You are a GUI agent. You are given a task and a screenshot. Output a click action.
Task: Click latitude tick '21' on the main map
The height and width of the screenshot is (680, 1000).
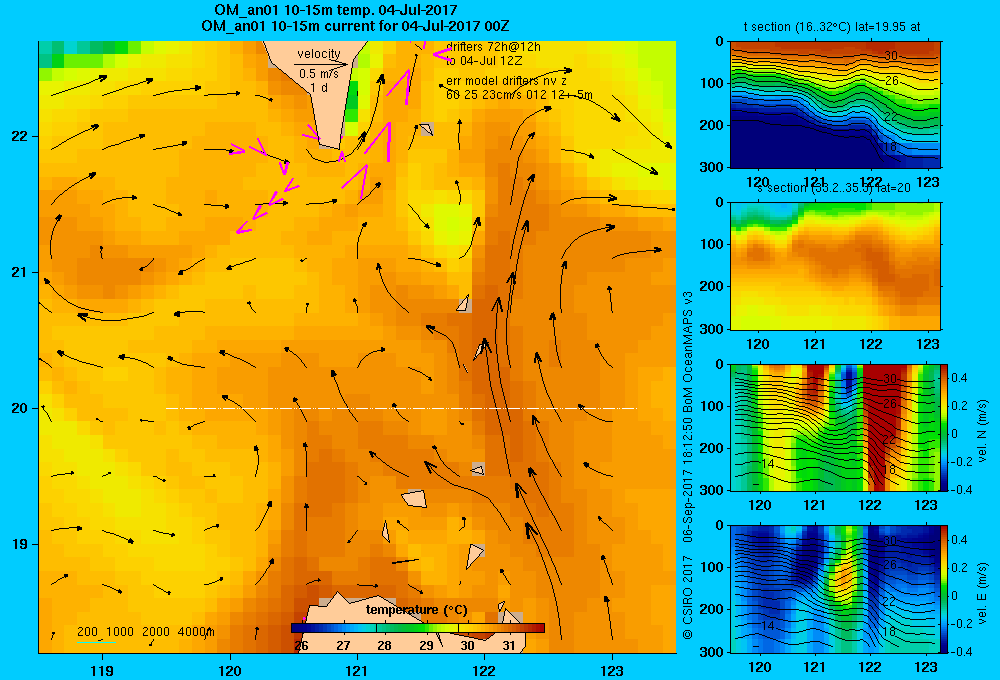[x=19, y=272]
